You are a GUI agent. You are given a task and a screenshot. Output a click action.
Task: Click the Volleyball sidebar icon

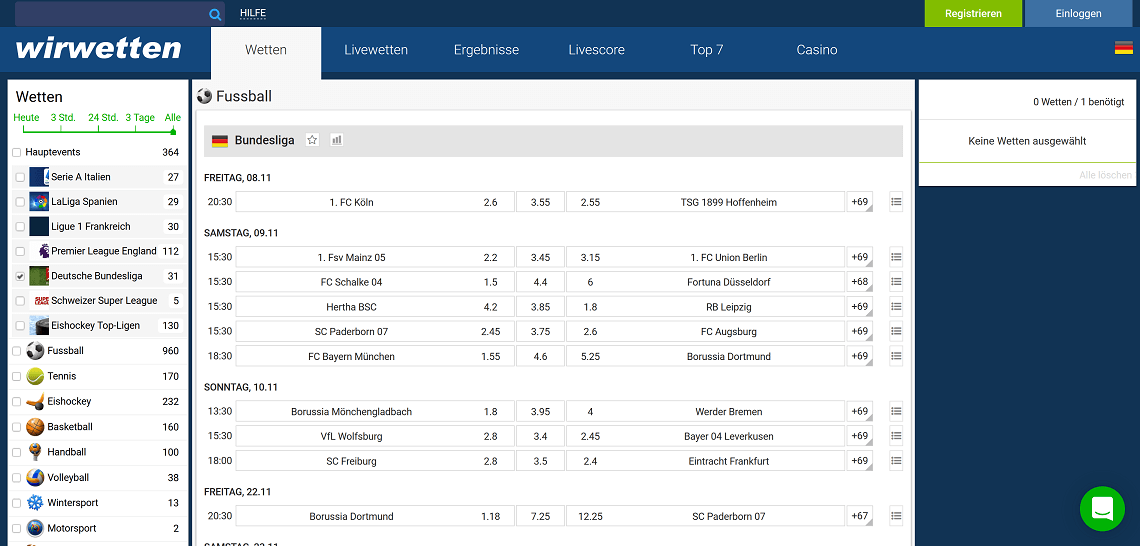35,478
